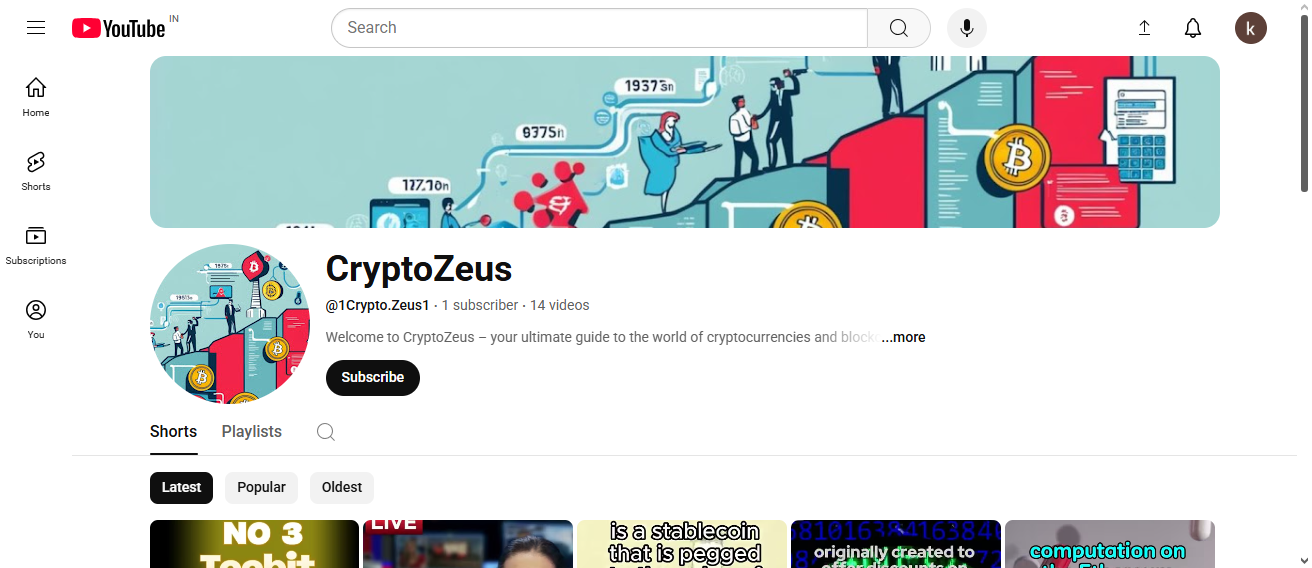Image resolution: width=1312 pixels, height=568 pixels.
Task: Activate voice search microphone
Action: 967,28
